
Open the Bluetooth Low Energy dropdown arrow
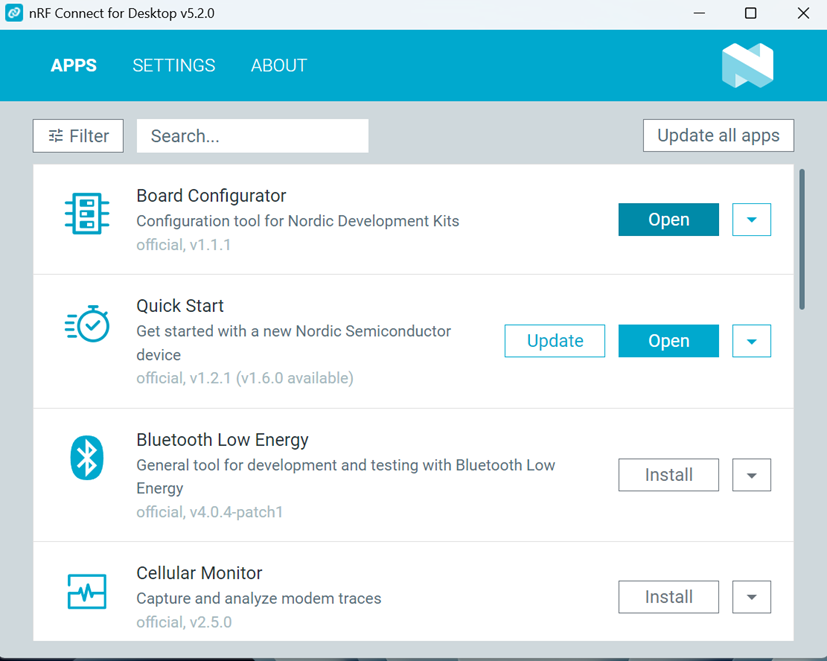click(751, 475)
